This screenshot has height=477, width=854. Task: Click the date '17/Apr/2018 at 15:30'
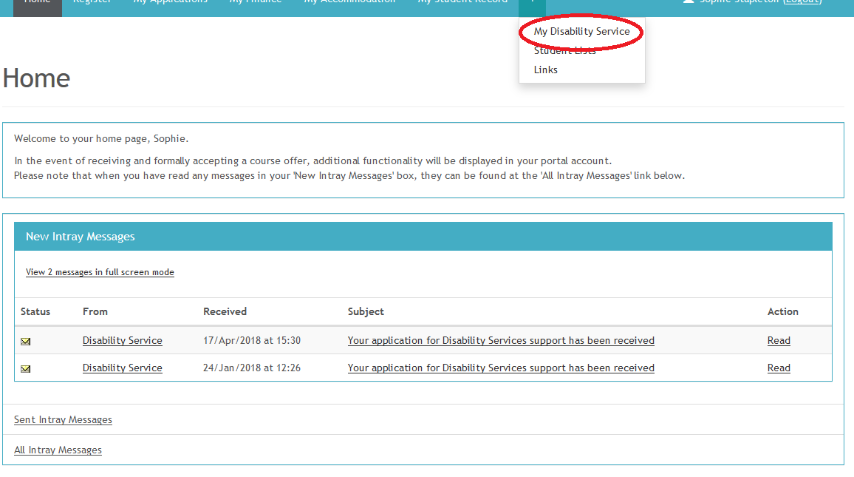(252, 340)
